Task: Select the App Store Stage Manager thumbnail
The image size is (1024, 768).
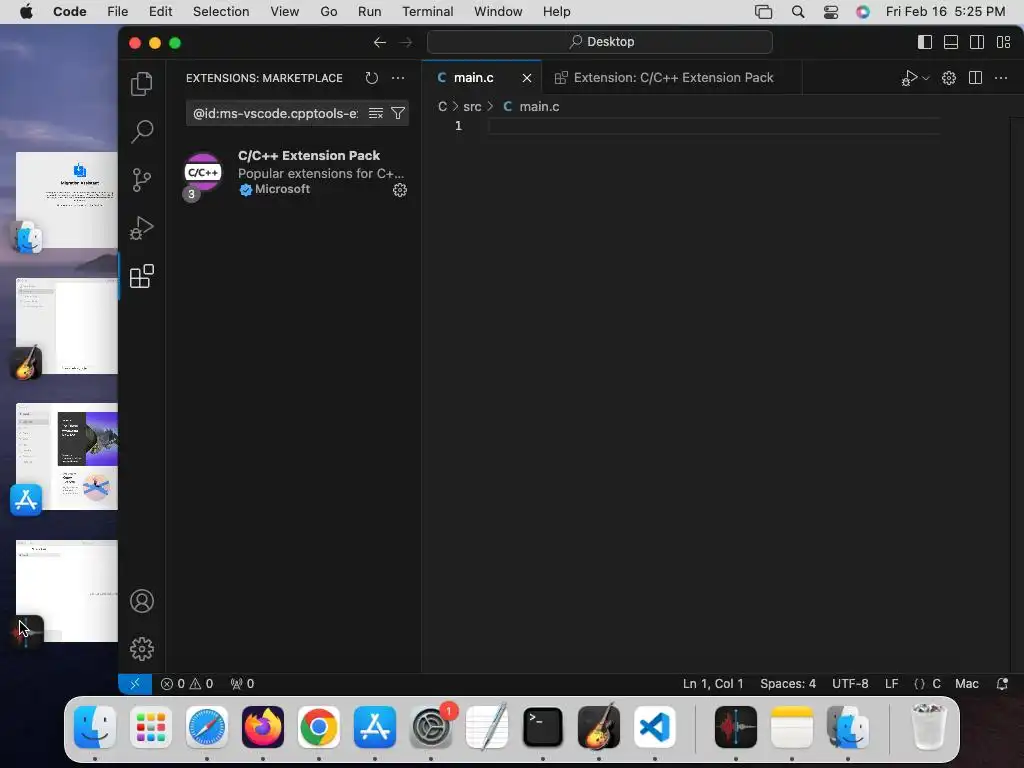Action: 66,456
